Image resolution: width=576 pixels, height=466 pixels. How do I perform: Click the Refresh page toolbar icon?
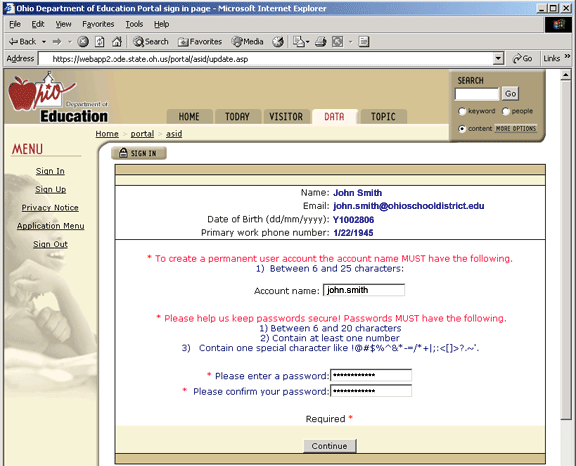click(x=100, y=42)
